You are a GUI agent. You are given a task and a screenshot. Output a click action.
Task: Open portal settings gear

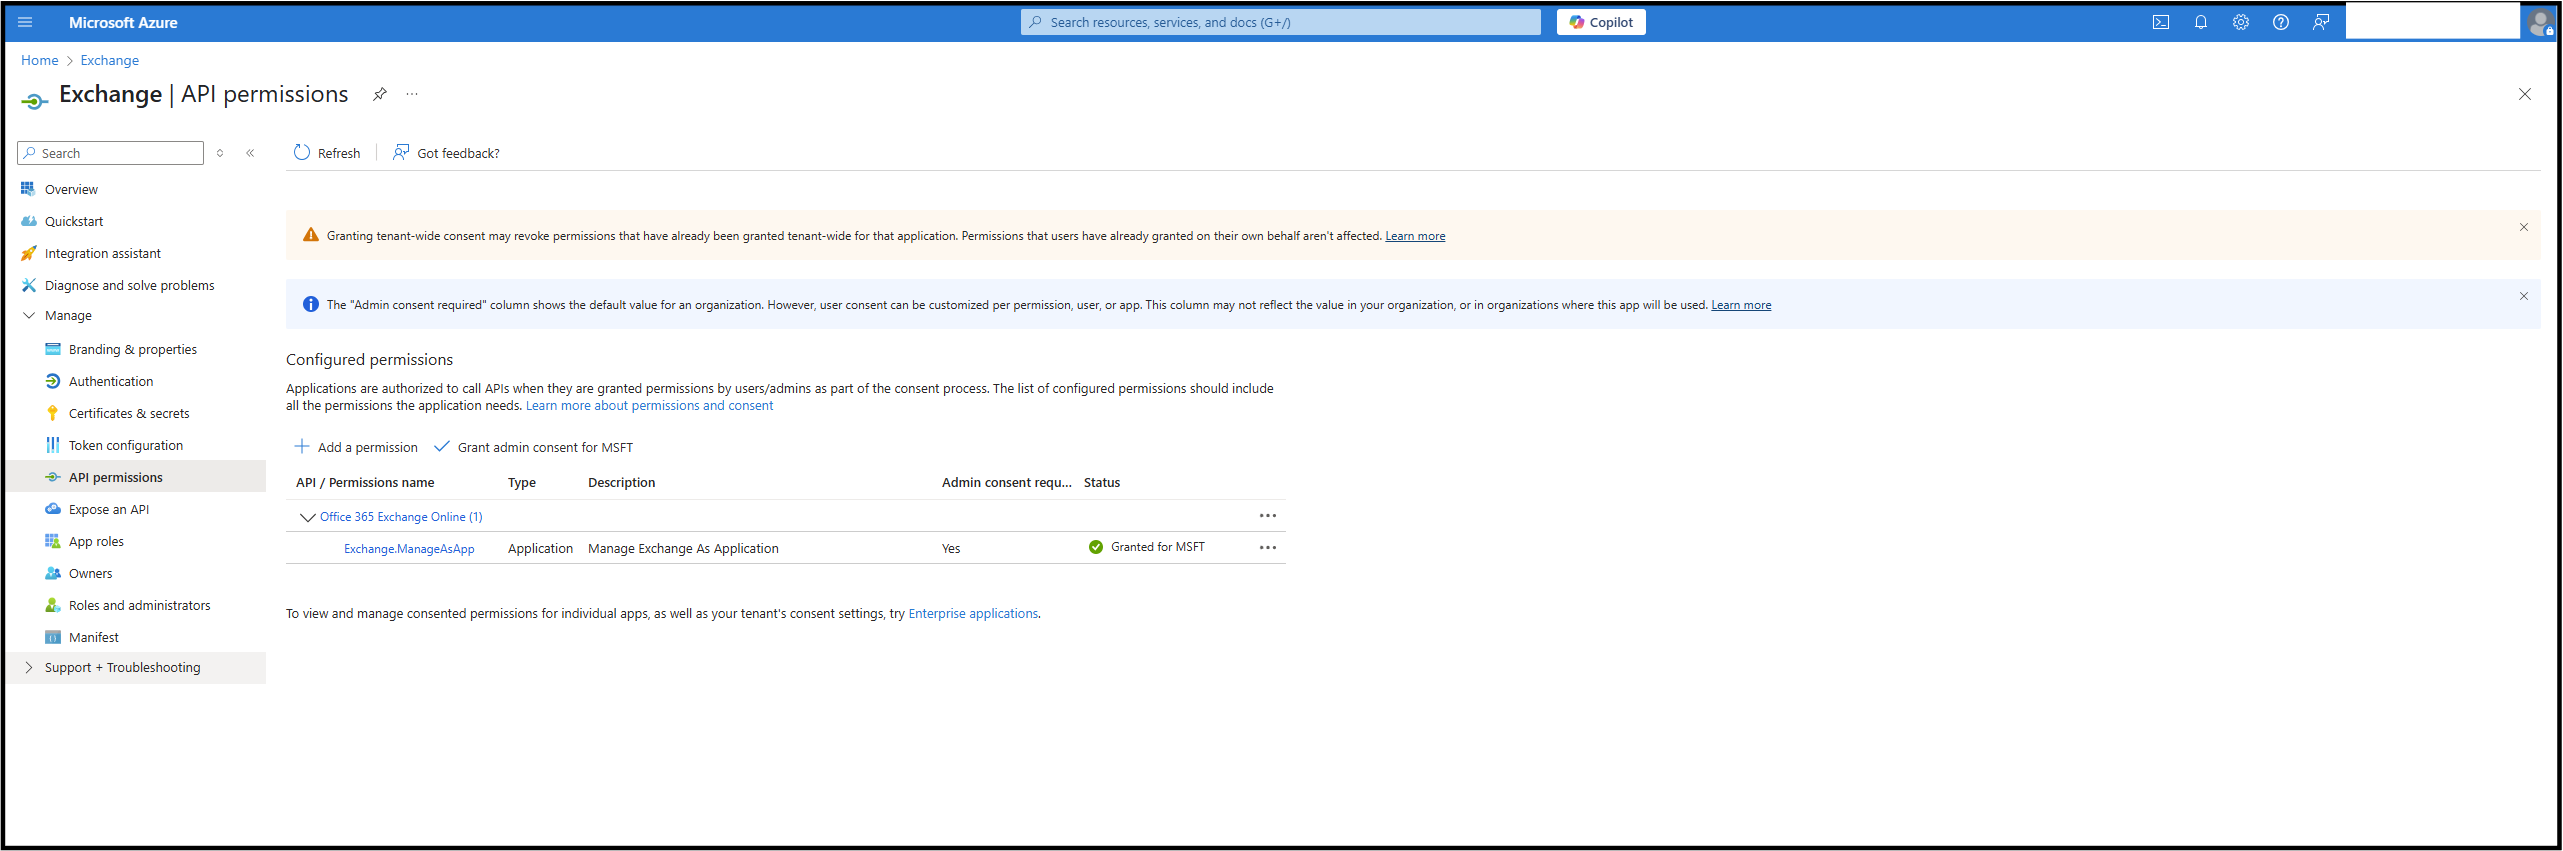click(2241, 22)
